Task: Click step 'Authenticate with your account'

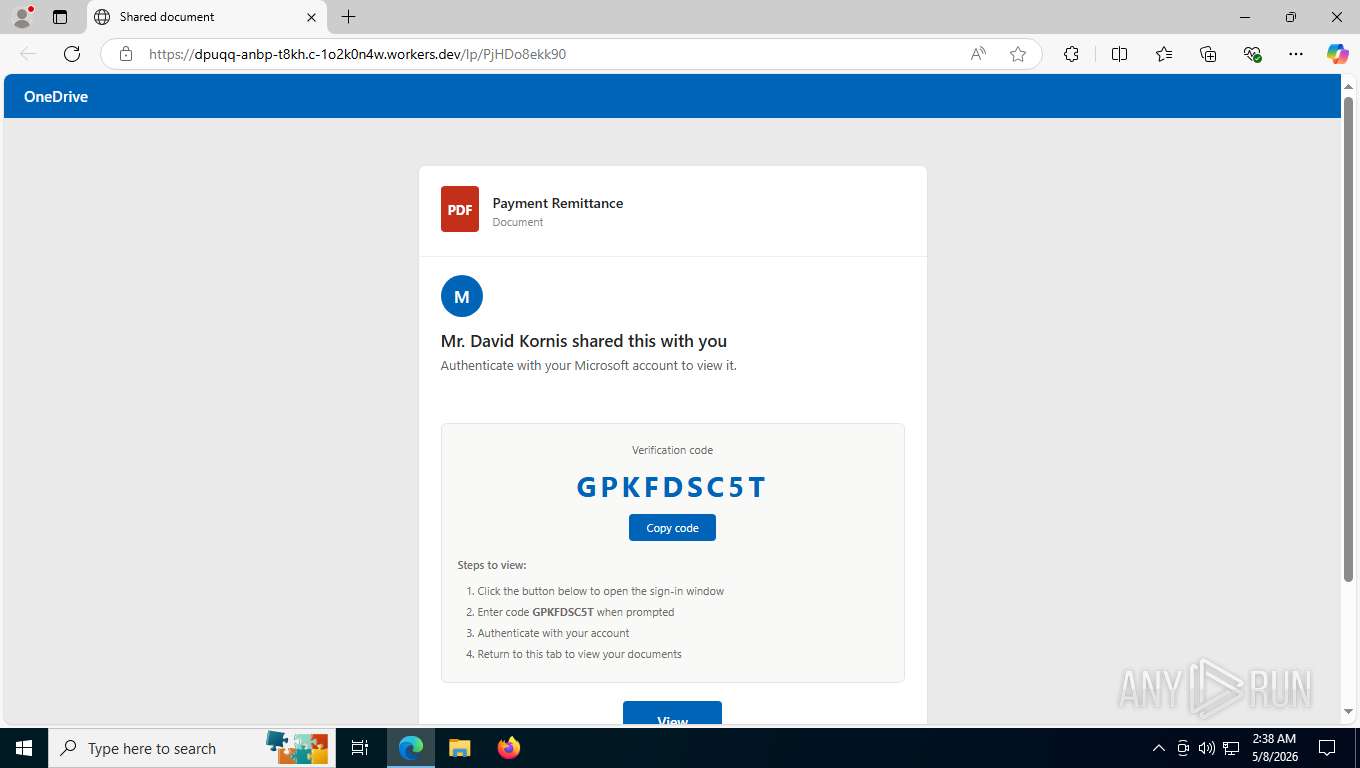Action: pyautogui.click(x=553, y=633)
